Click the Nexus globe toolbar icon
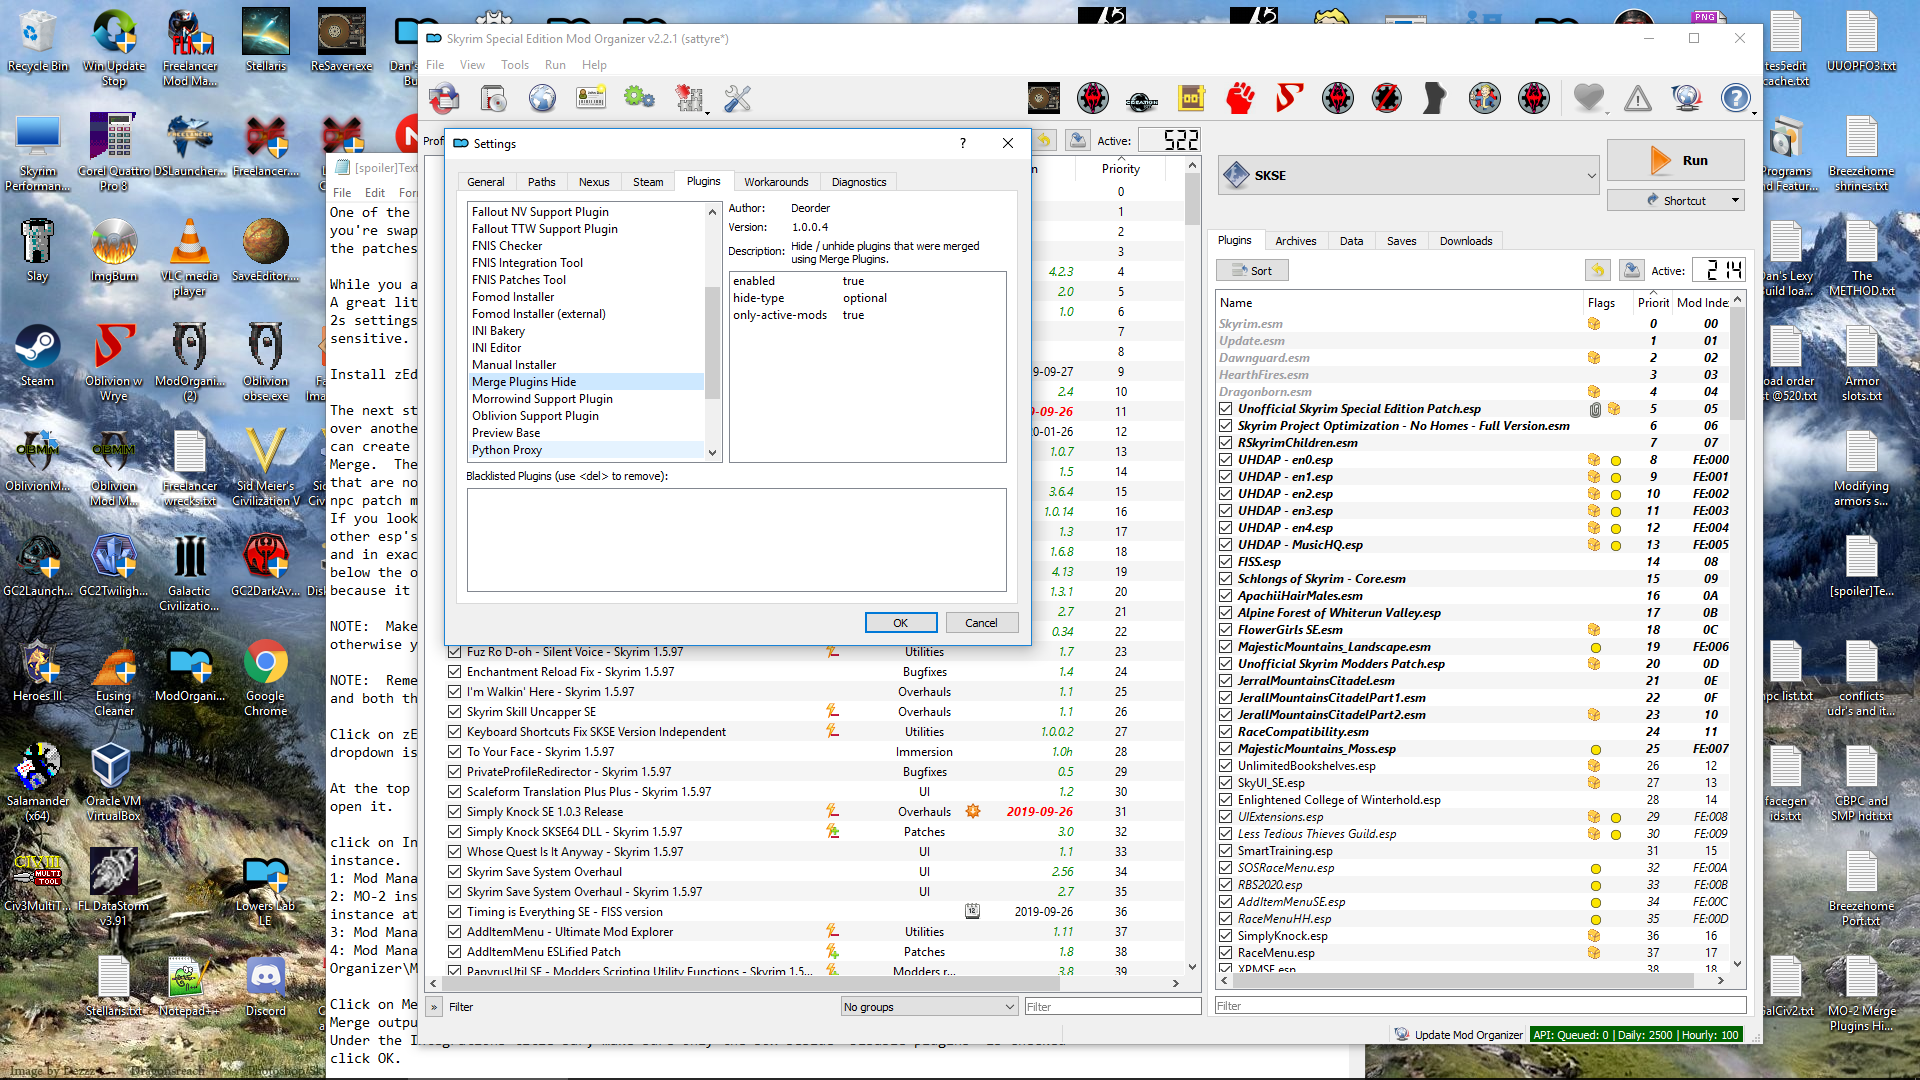 [x=542, y=98]
